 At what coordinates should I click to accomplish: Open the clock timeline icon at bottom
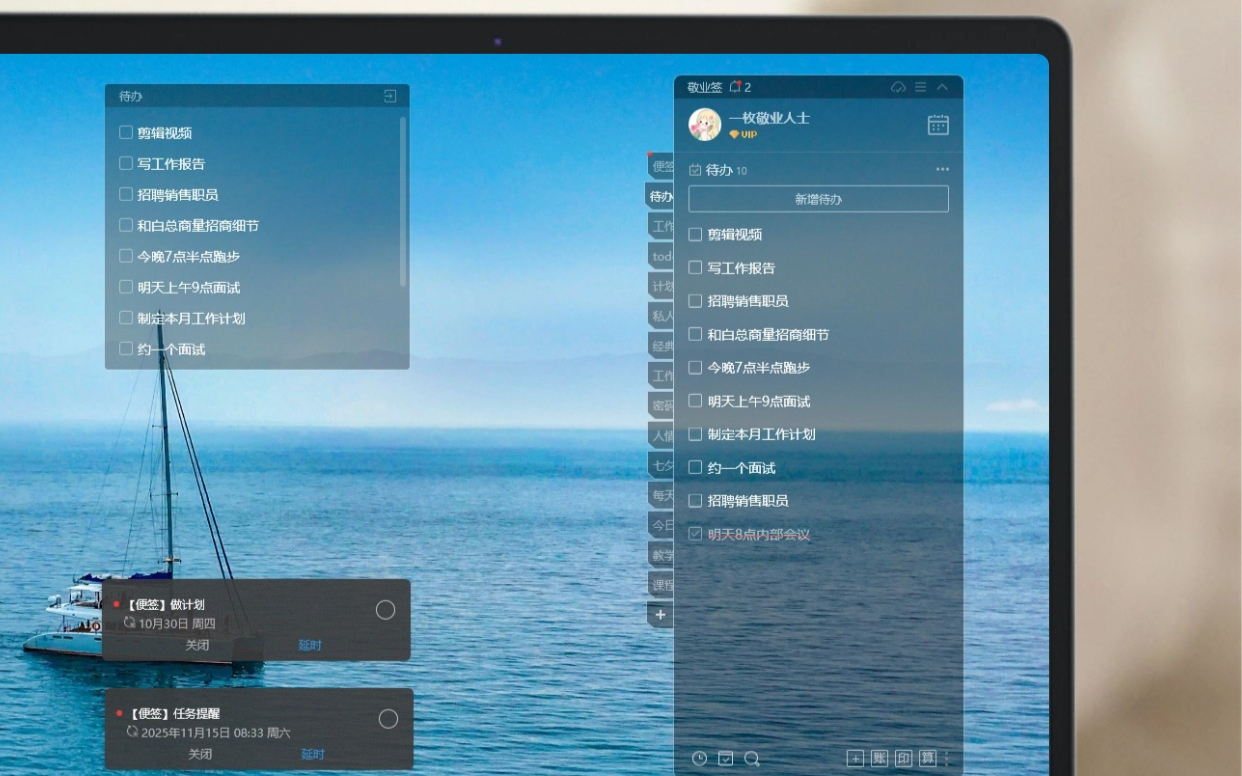[699, 758]
